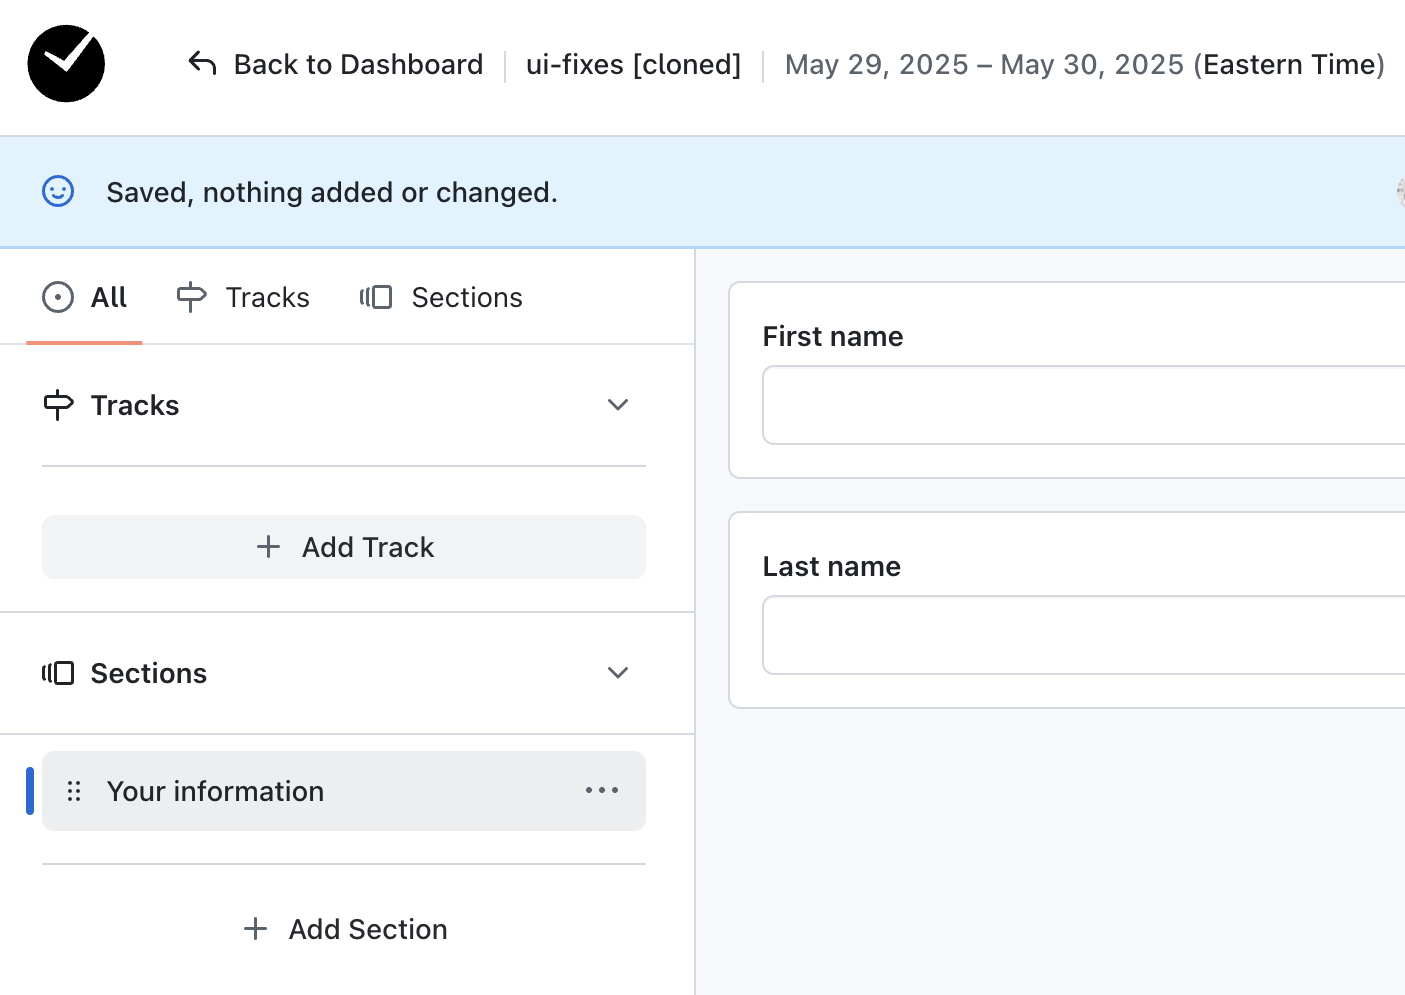1405x995 pixels.
Task: Click the ui-fixes [cloned] event title
Action: 633,64
